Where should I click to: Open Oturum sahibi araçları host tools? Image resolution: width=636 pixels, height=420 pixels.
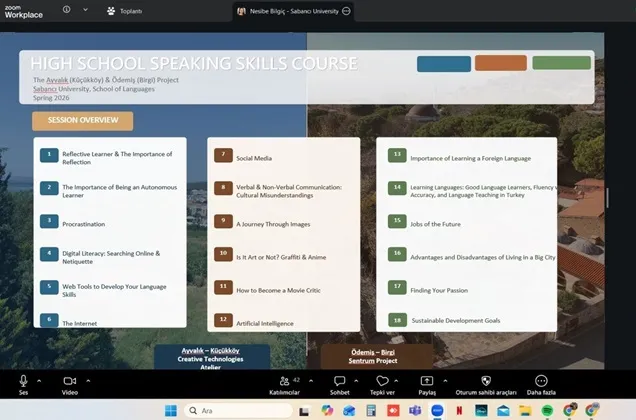coord(486,381)
